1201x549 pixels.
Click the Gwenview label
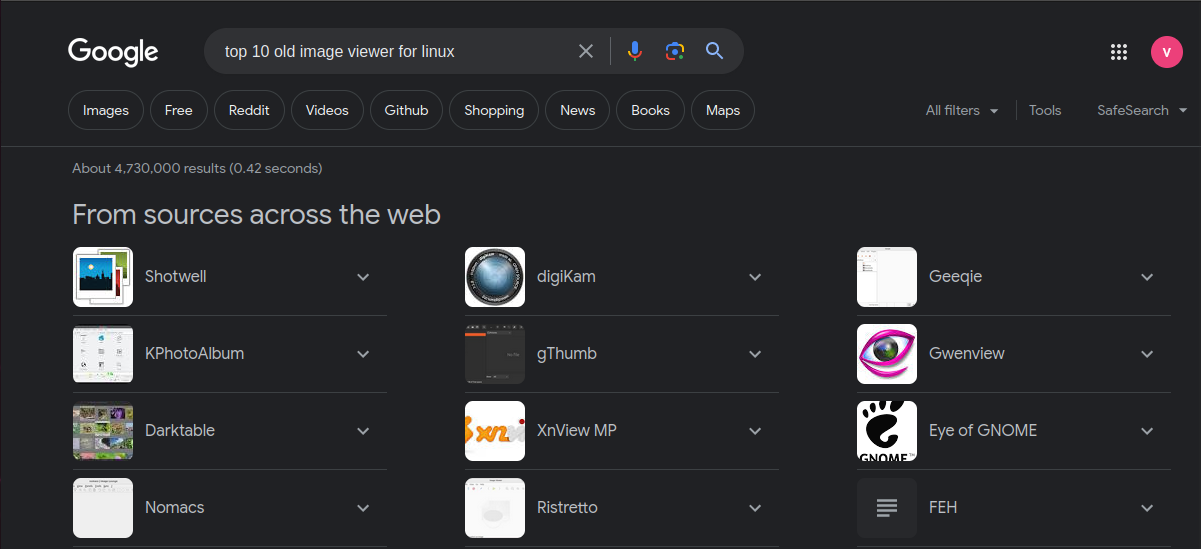pos(967,354)
